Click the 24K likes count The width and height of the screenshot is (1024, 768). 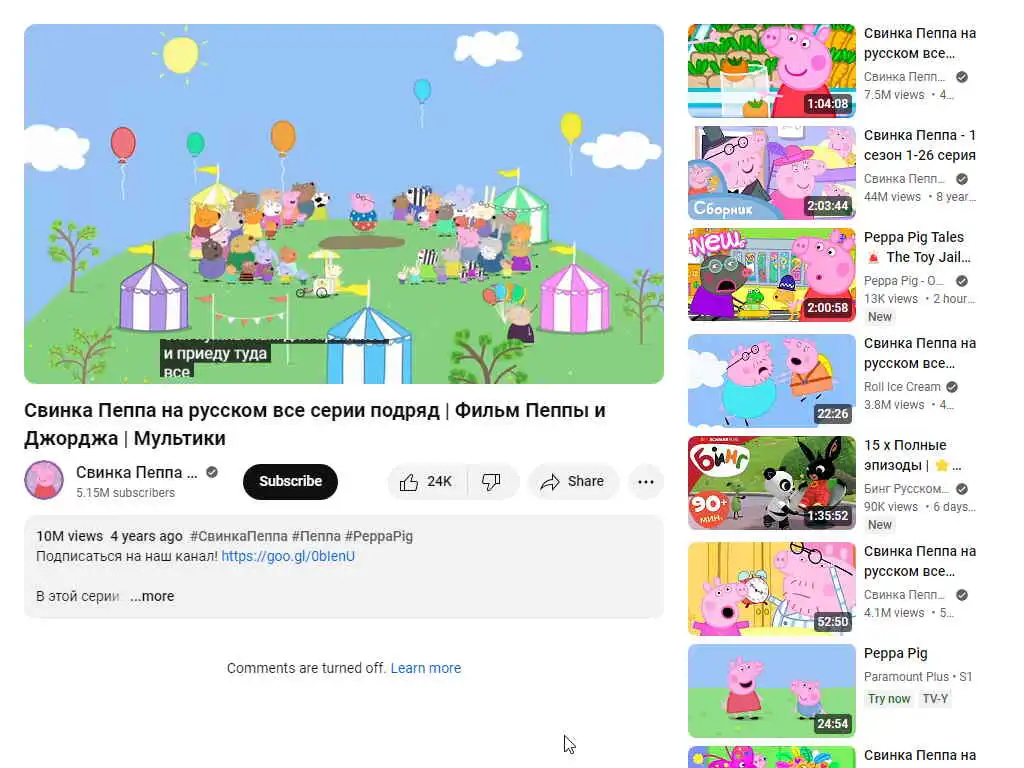440,482
